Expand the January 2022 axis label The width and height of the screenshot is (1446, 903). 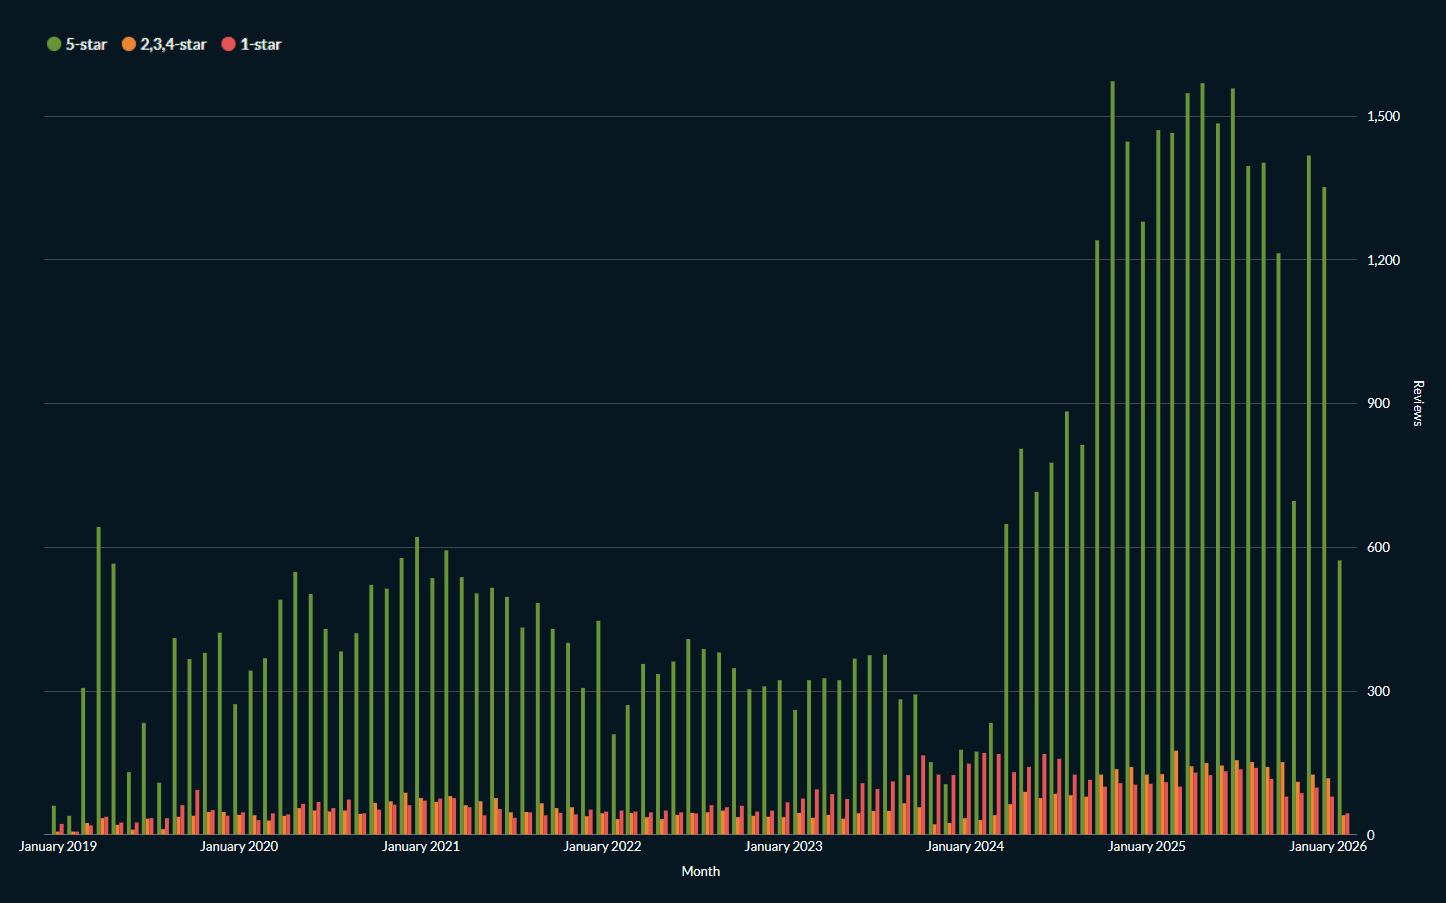[602, 846]
